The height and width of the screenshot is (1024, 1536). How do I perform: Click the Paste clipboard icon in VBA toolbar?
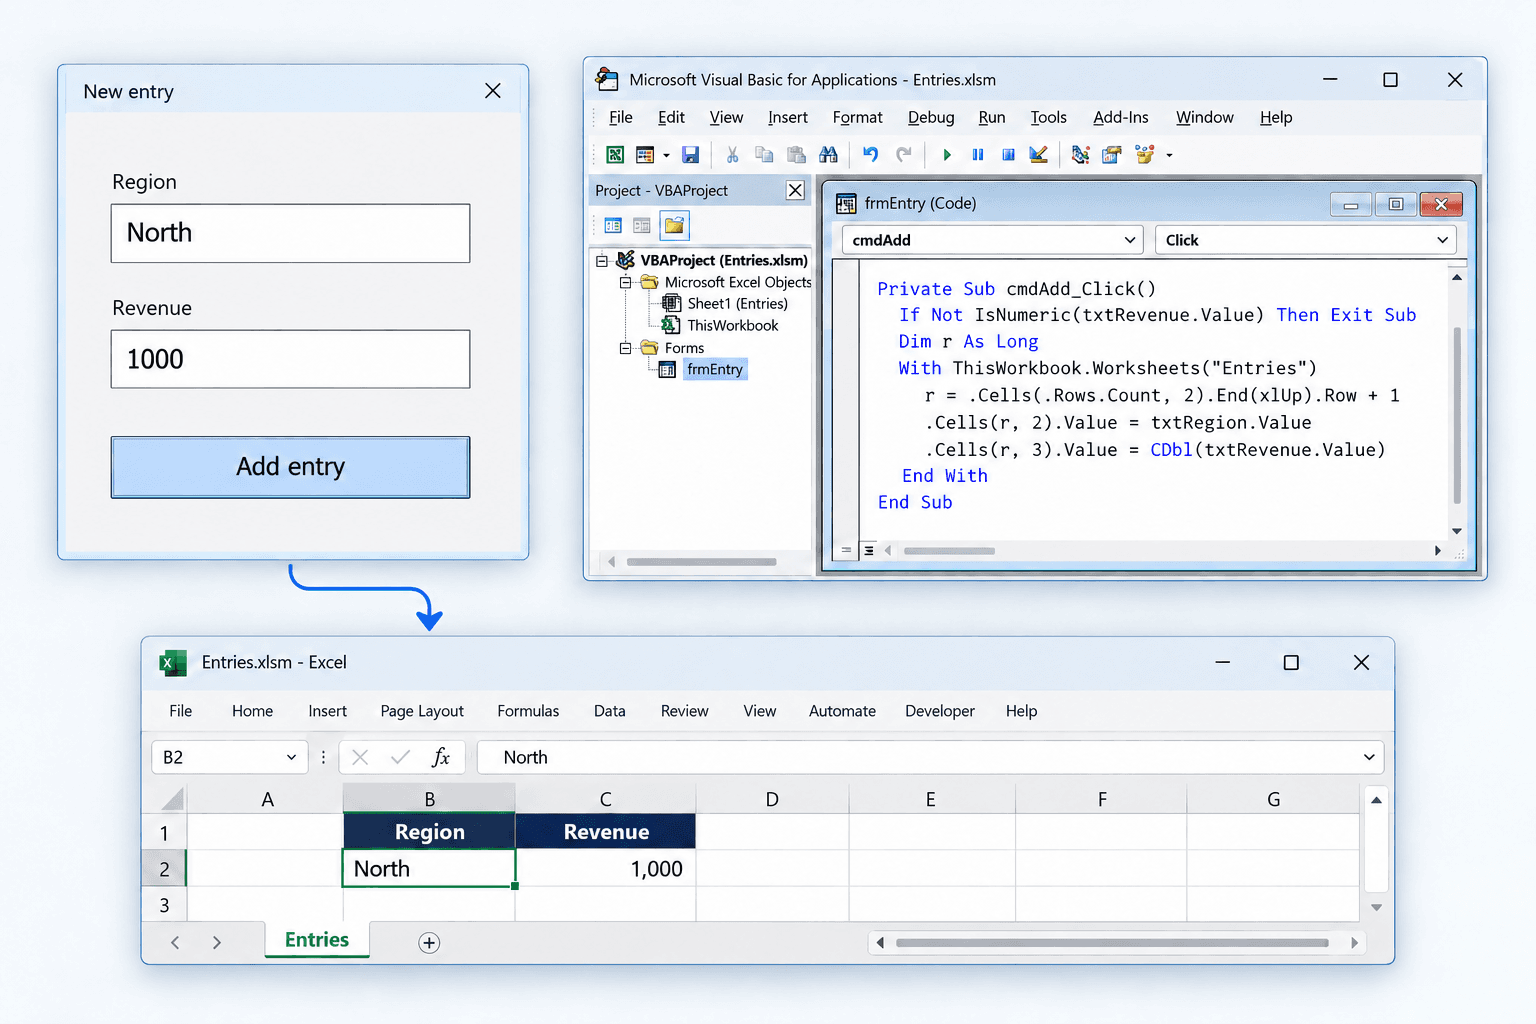796,155
